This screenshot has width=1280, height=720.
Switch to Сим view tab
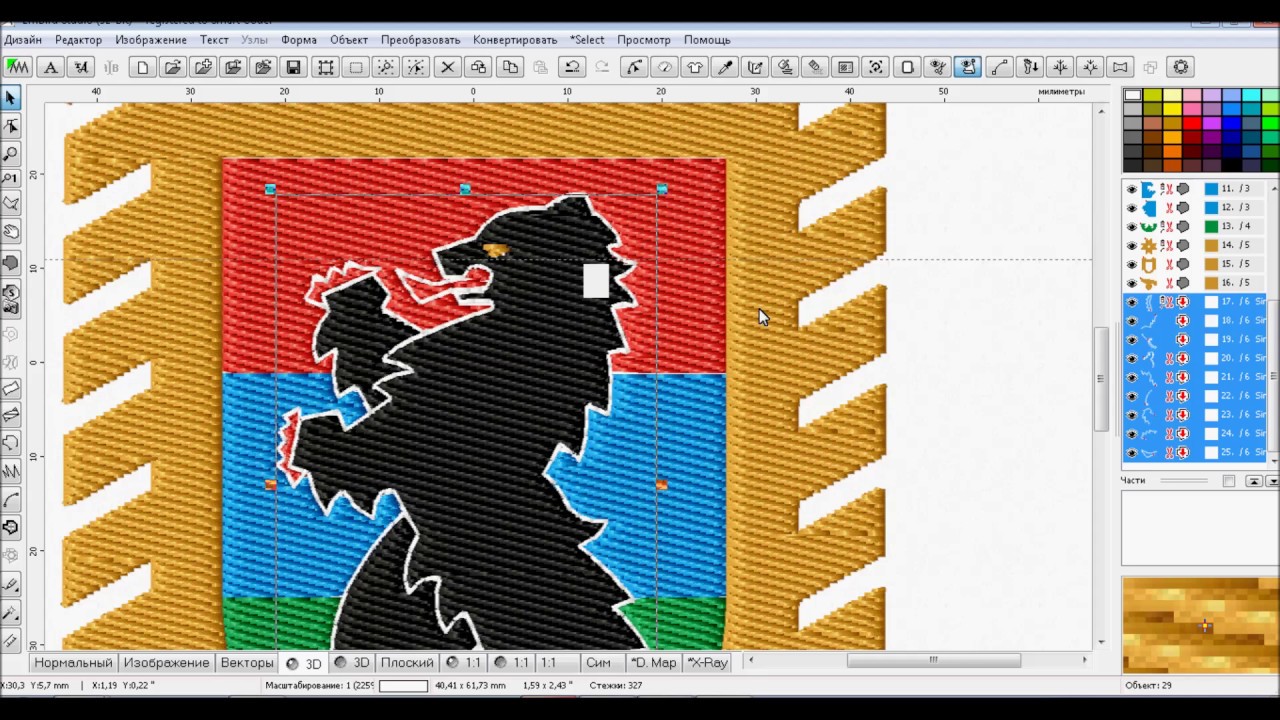[599, 663]
